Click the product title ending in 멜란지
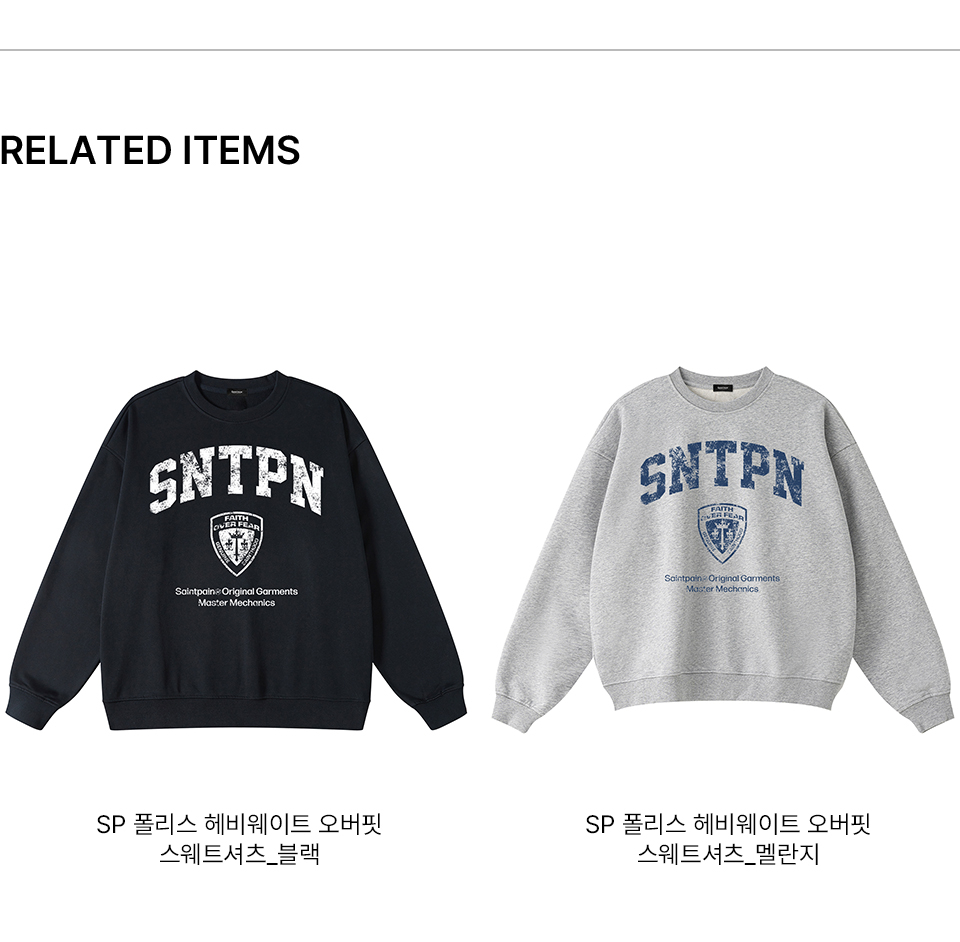The height and width of the screenshot is (942, 960). (727, 839)
